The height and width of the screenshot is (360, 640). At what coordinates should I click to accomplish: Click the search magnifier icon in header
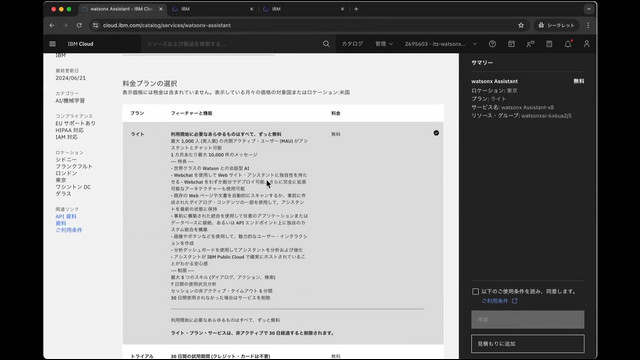pyautogui.click(x=326, y=44)
